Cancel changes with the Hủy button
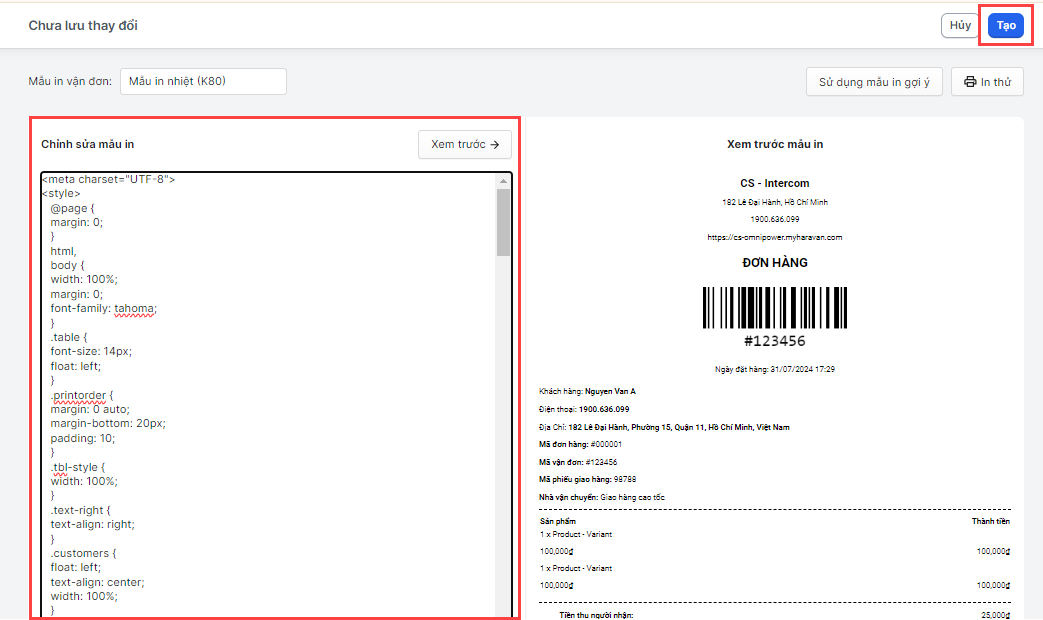This screenshot has width=1043, height=620. point(960,26)
